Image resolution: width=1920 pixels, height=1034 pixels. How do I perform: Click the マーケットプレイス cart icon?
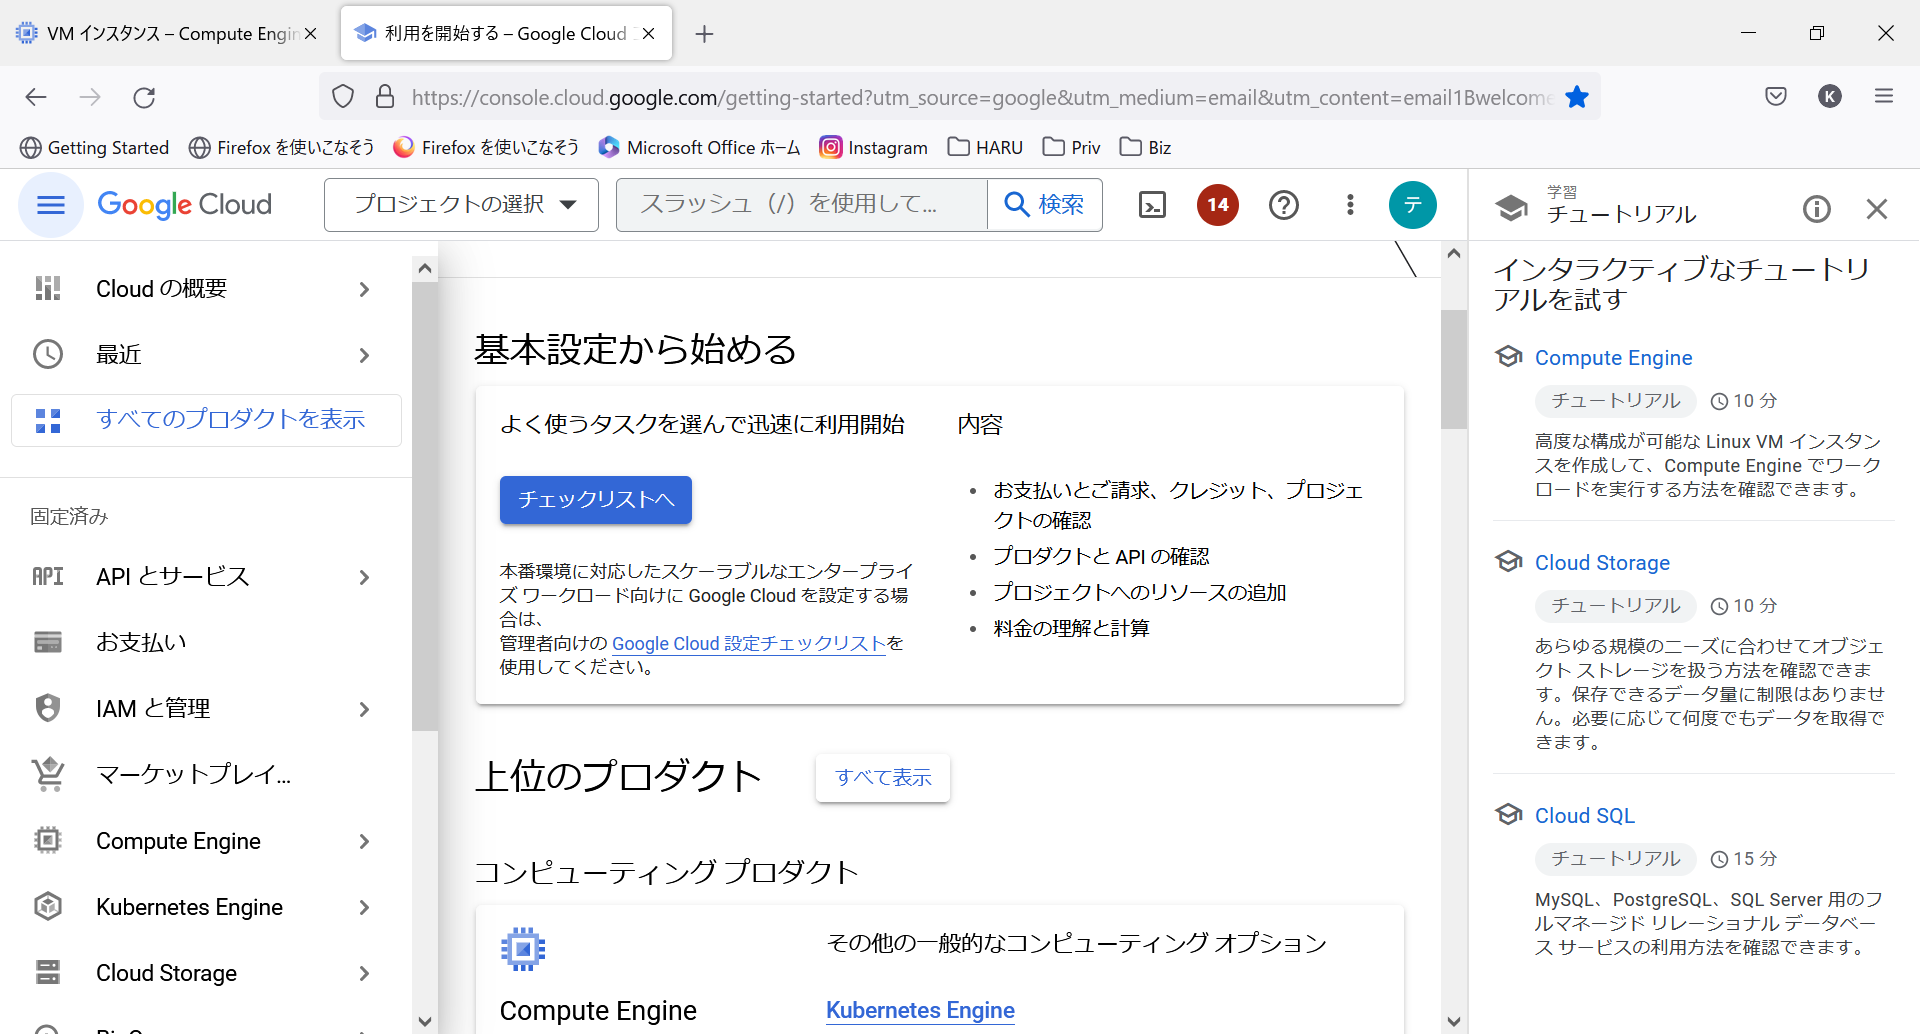48,774
